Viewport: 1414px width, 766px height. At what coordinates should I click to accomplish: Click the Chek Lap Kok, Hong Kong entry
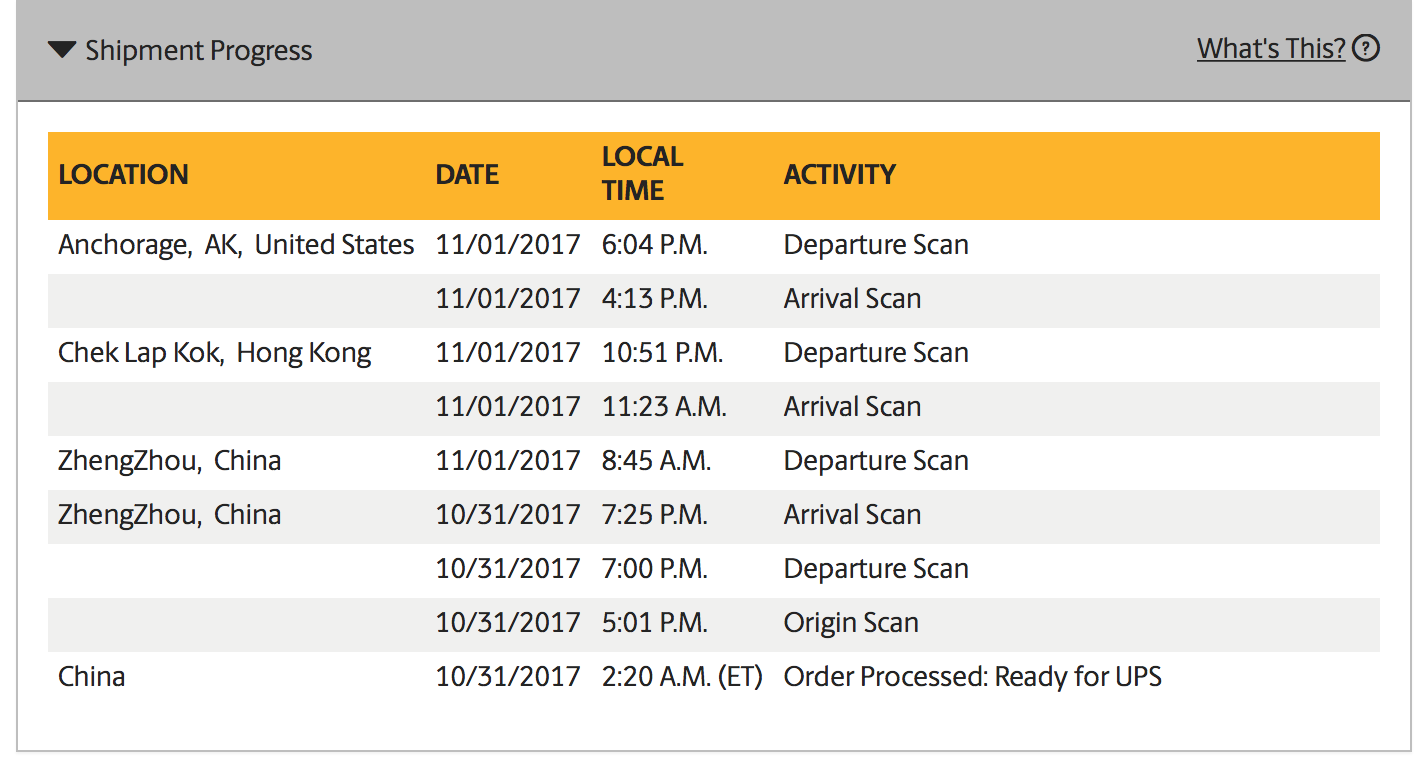click(x=215, y=353)
